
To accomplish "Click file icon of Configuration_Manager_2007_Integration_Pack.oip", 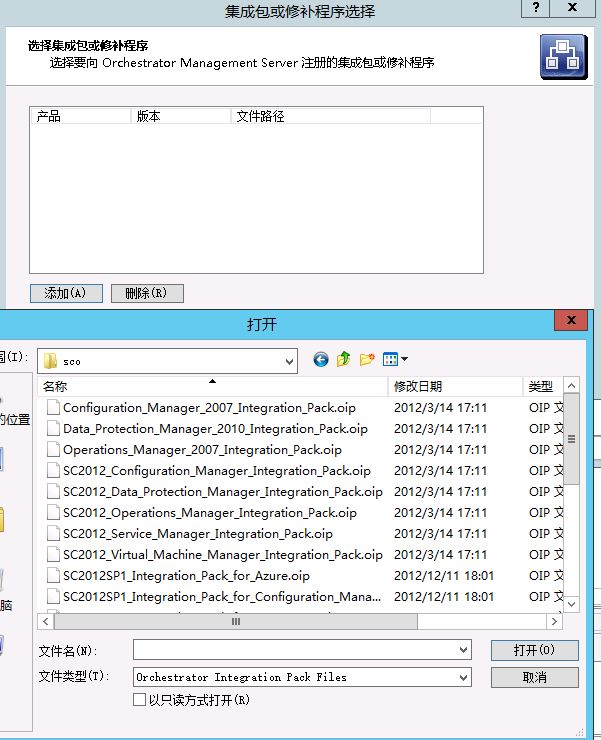I will click(53, 408).
